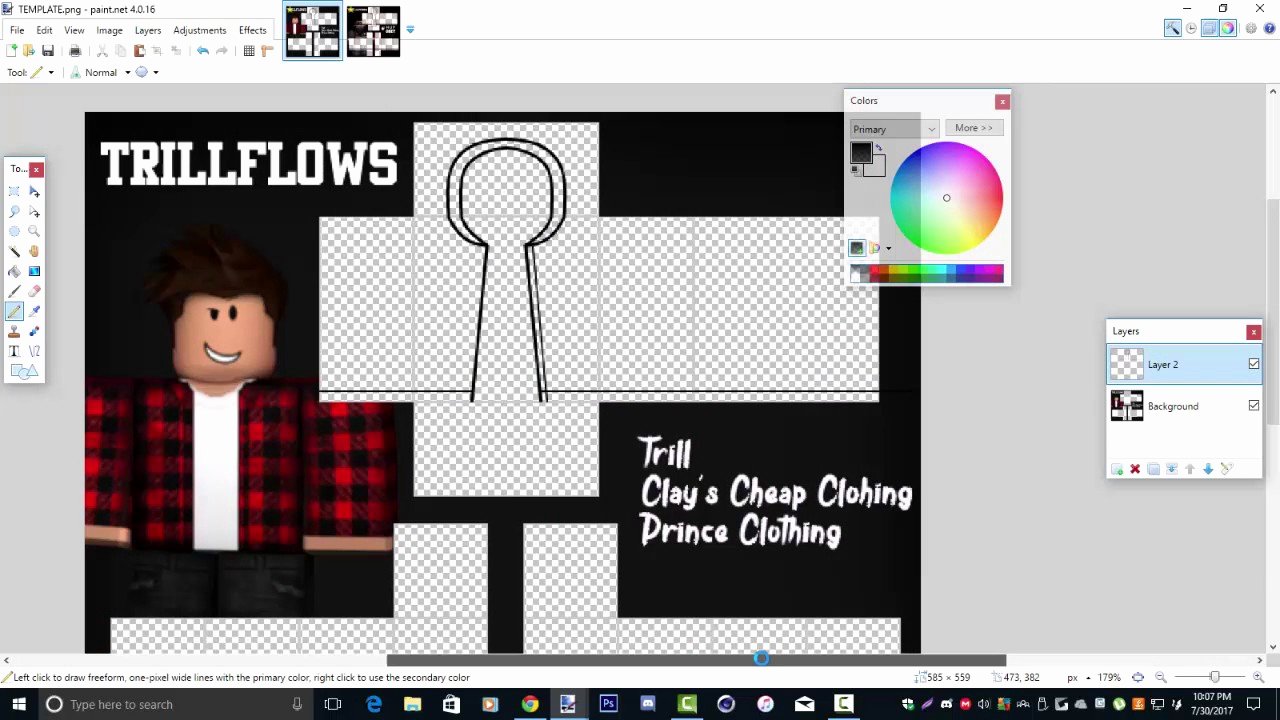1280x720 pixels.
Task: Toggle Background layer visibility checkbox
Action: 1253,405
